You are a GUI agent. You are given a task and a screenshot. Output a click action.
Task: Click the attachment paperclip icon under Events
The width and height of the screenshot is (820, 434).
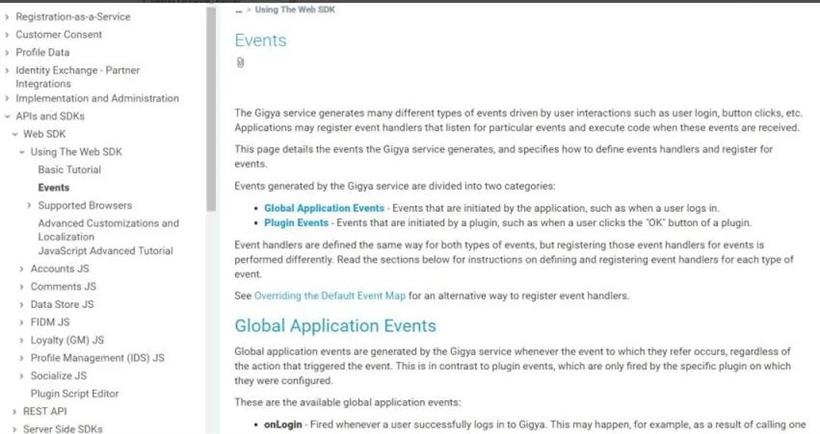tap(240, 63)
